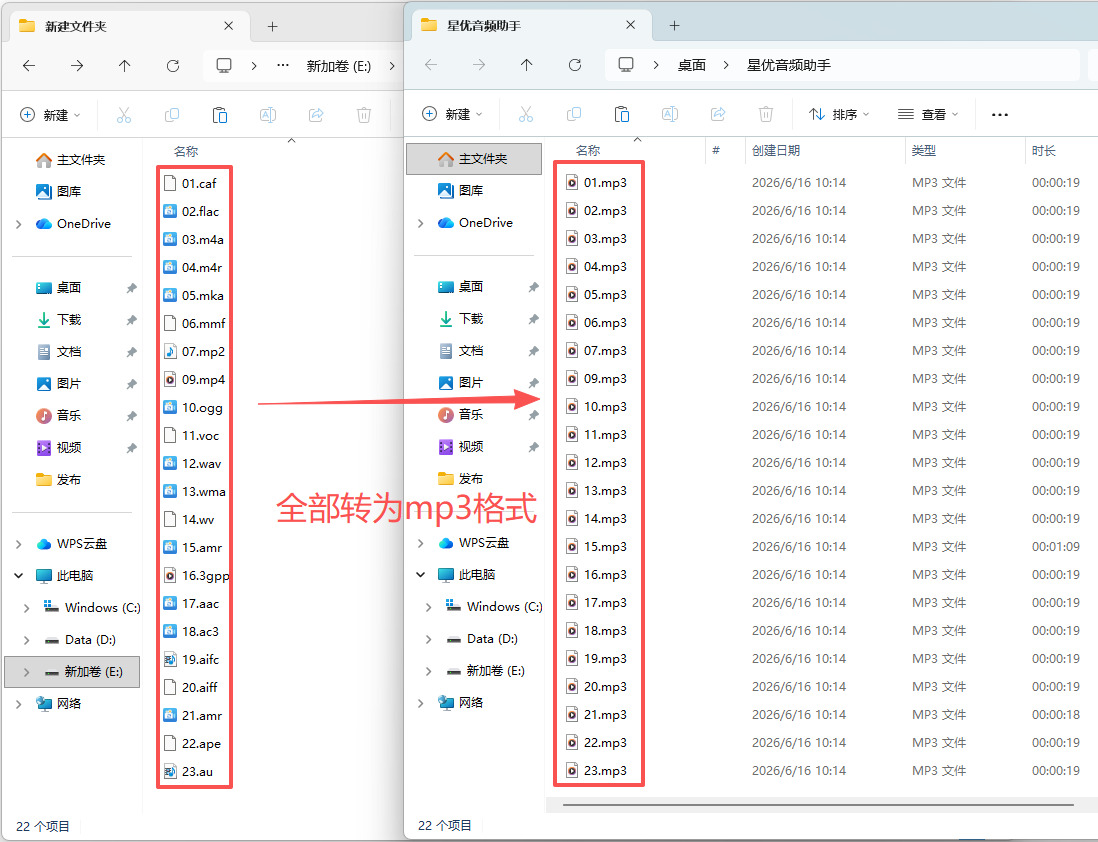Click Rename icon in 新建文件夹 toolbar
The image size is (1098, 842).
[268, 115]
